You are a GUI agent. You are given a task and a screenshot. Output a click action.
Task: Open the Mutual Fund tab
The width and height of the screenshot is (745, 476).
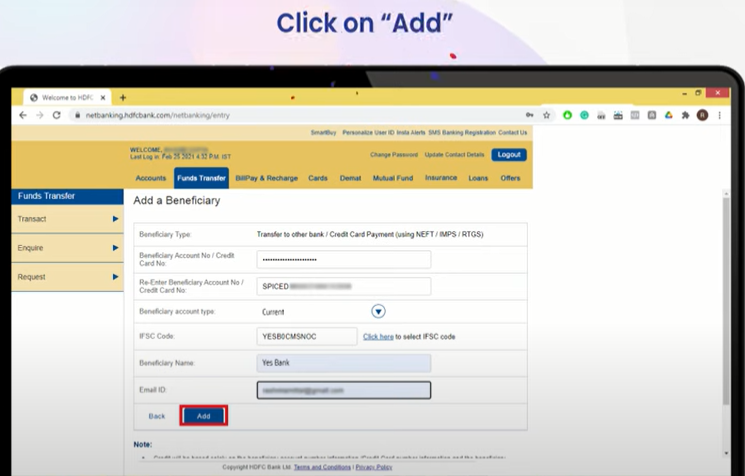coord(392,178)
